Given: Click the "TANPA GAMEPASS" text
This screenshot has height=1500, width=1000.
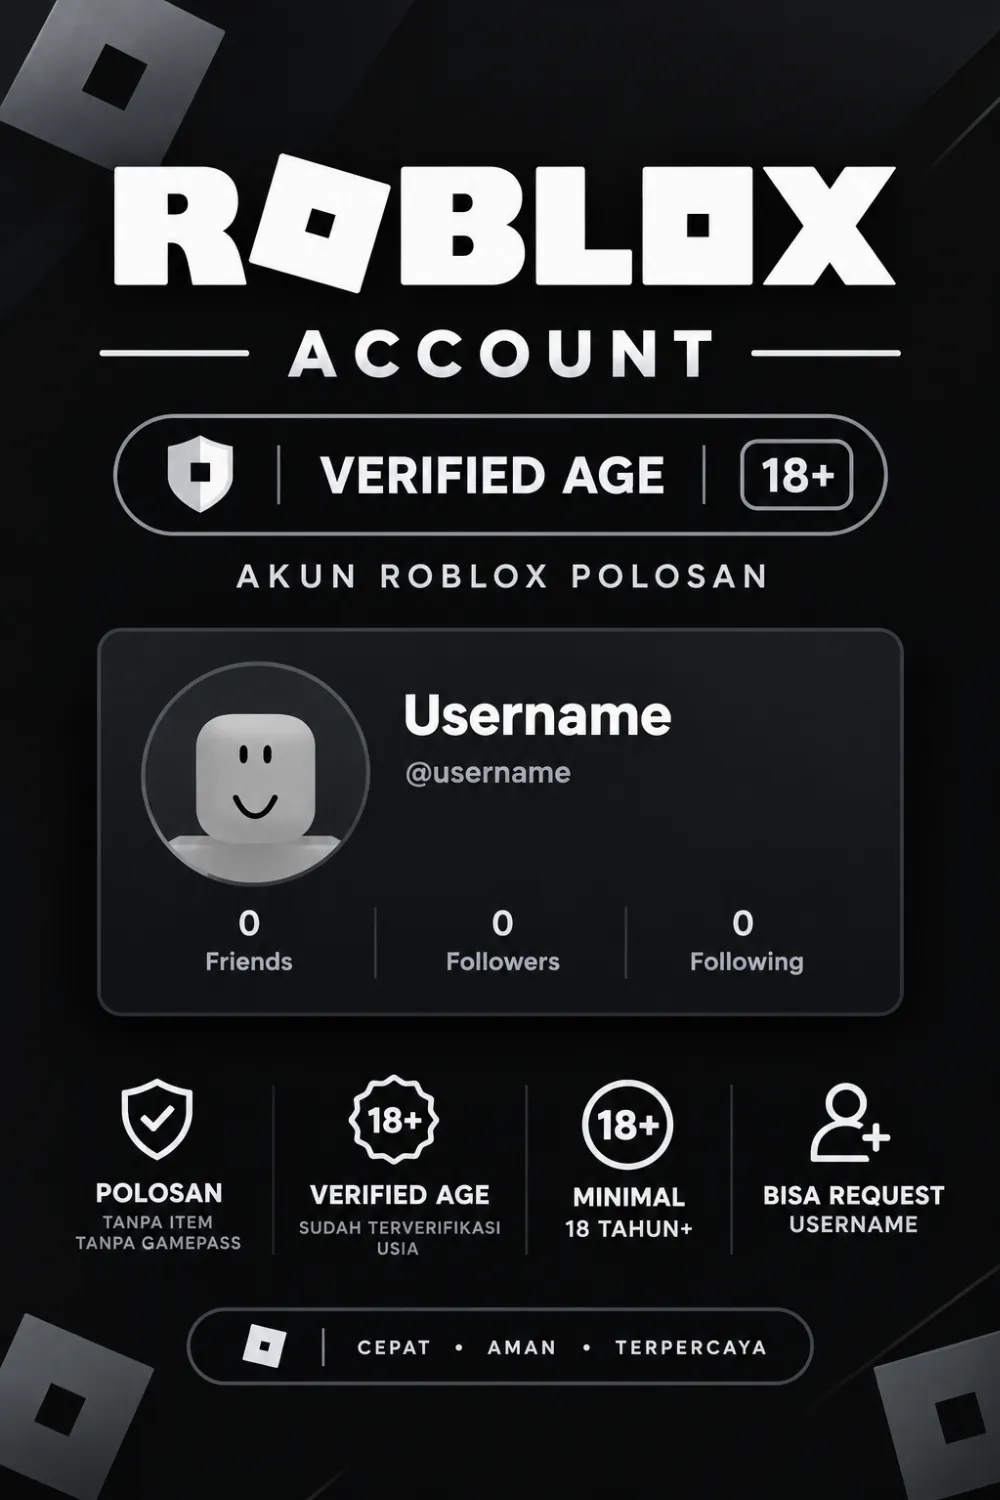Looking at the screenshot, I should [x=158, y=1243].
